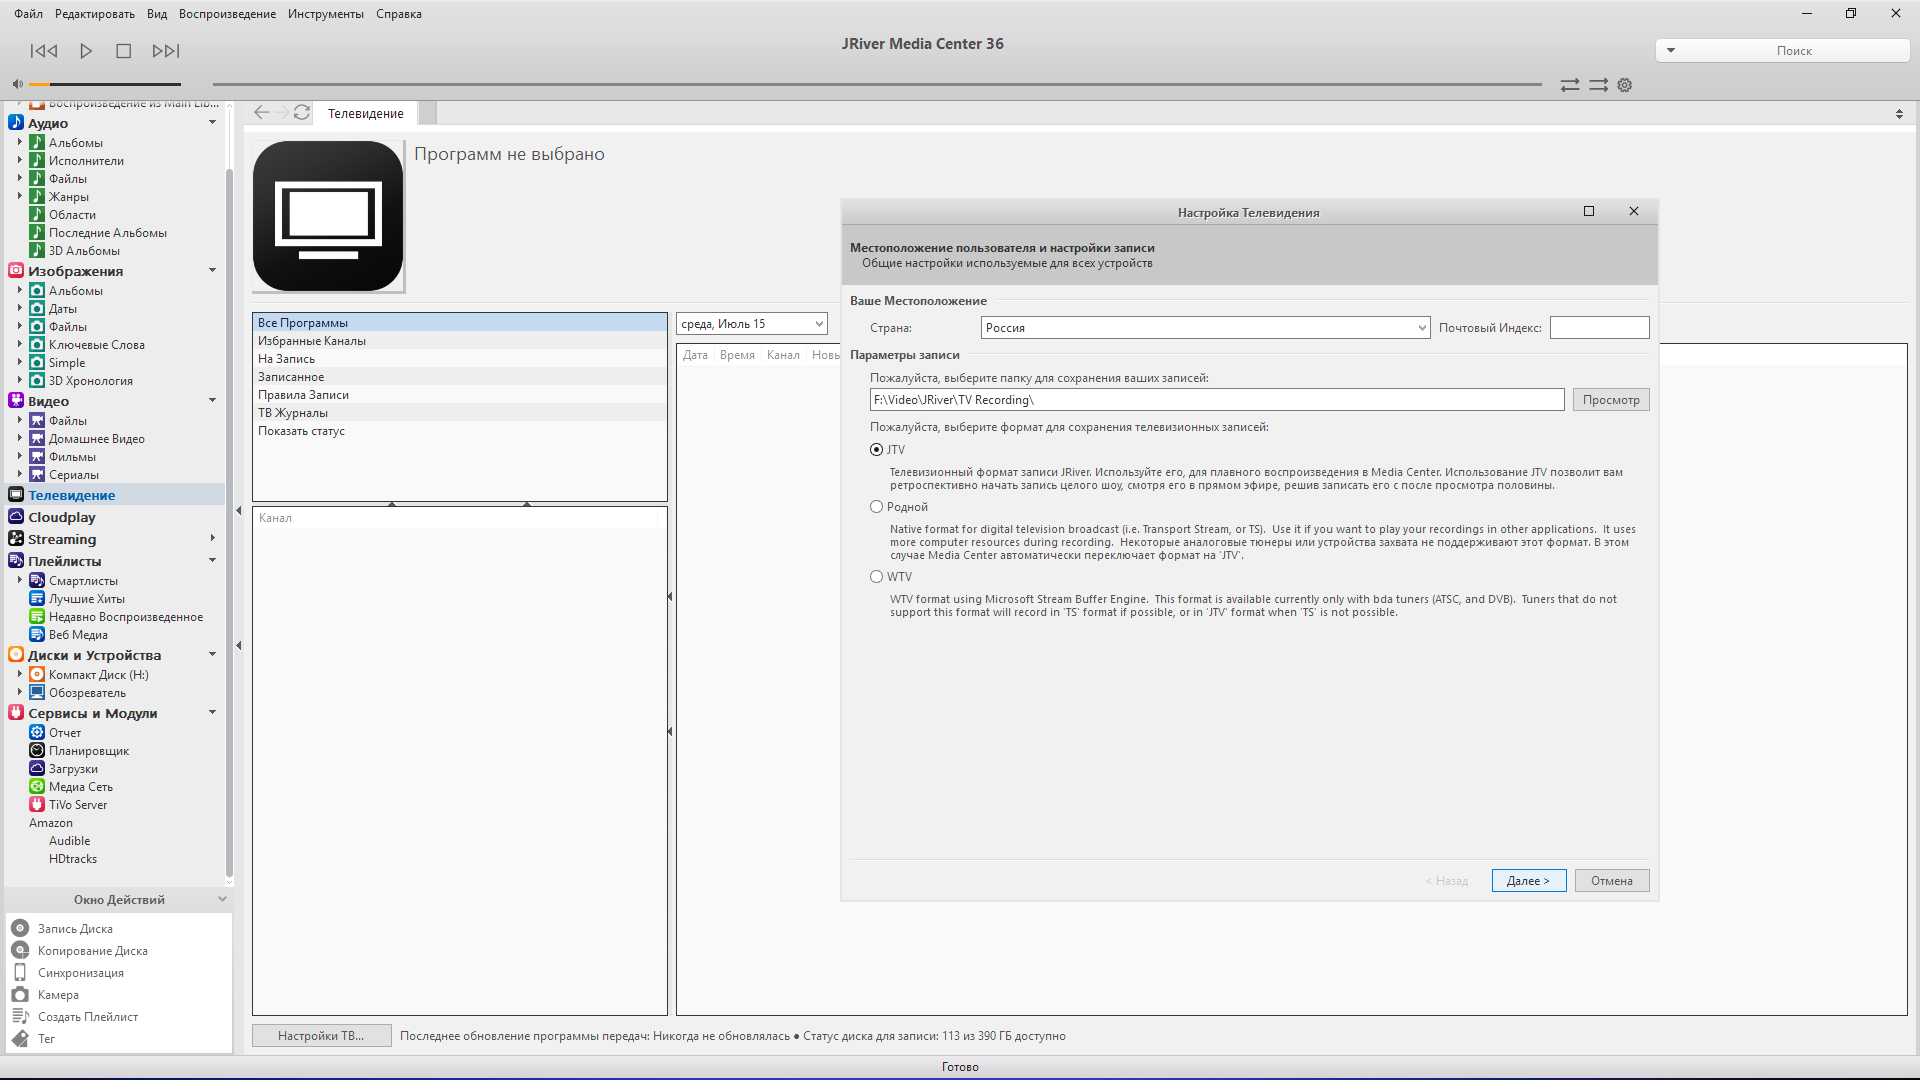Refresh the current view
This screenshot has height=1080, width=1920.
(302, 113)
